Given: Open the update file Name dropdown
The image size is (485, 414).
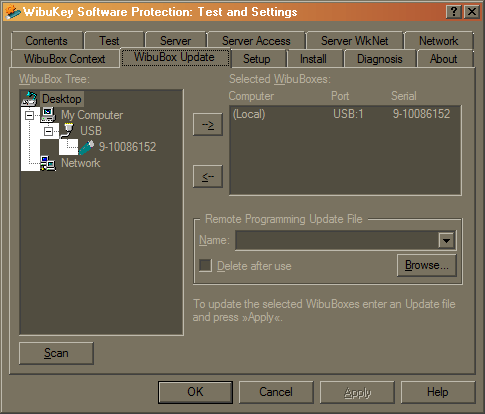Looking at the screenshot, I should [x=446, y=240].
